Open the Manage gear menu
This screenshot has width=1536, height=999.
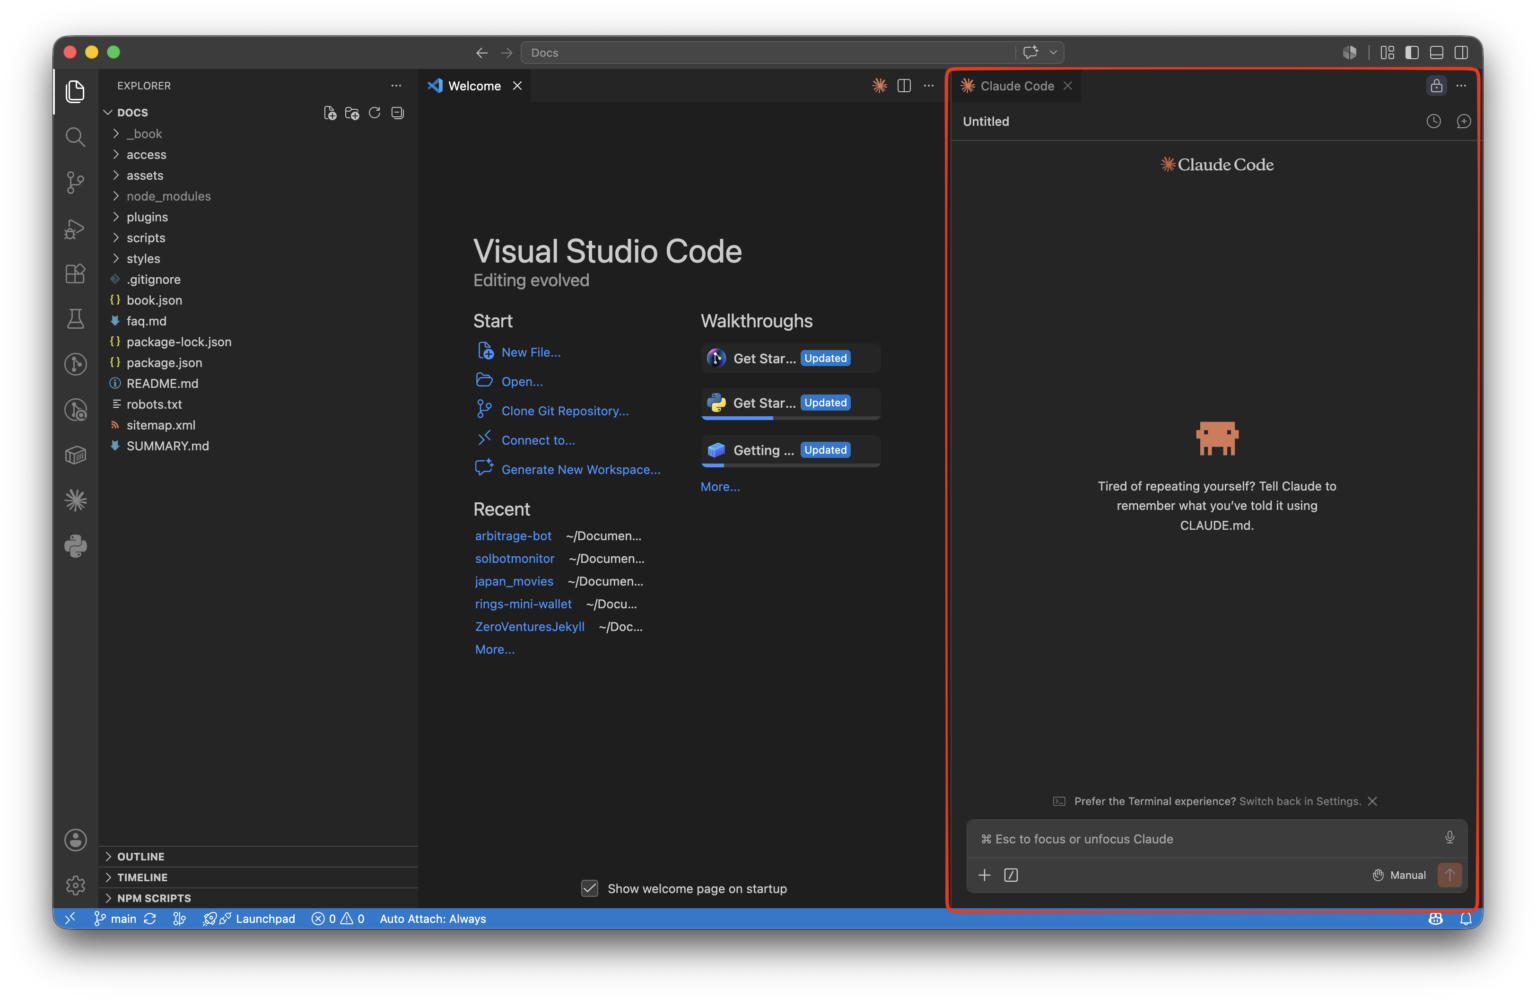(x=75, y=885)
